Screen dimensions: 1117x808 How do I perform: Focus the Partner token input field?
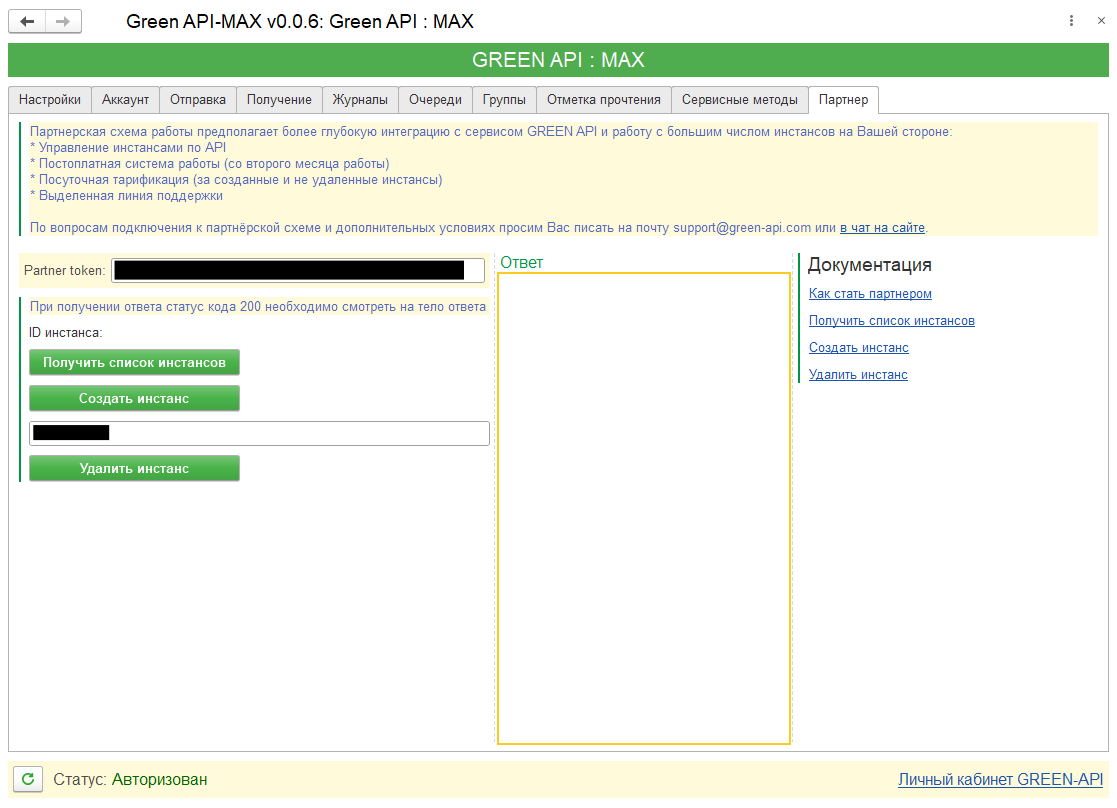[298, 270]
